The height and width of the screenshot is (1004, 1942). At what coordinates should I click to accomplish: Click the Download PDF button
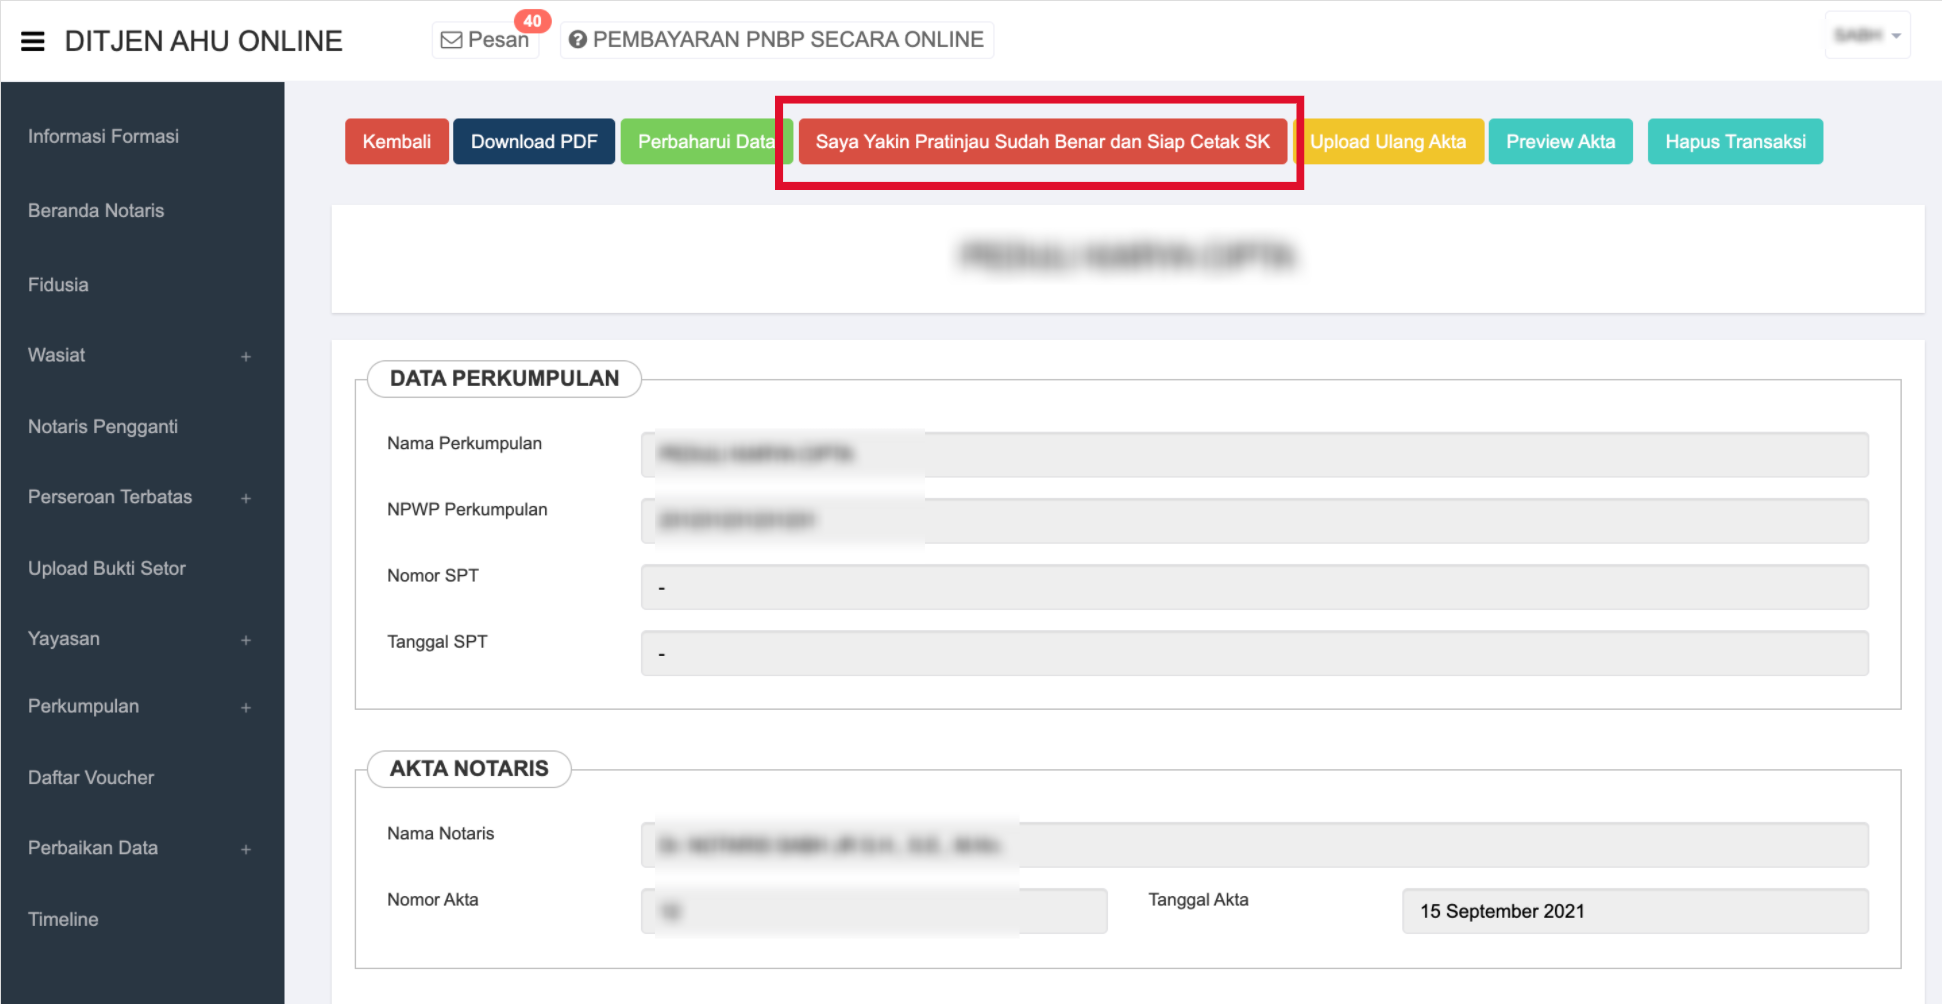click(x=534, y=142)
